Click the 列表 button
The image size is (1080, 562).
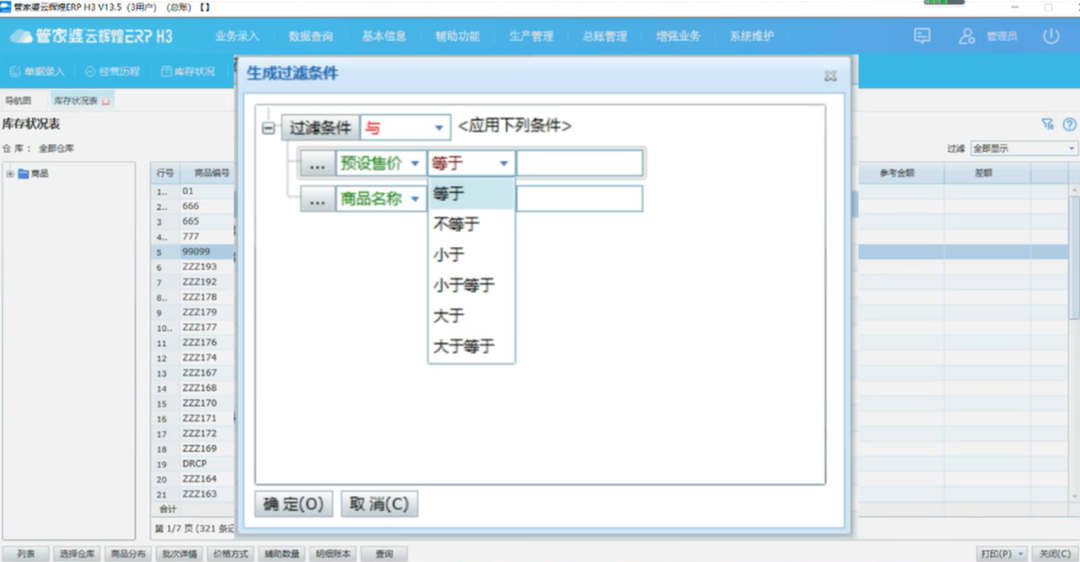pyautogui.click(x=26, y=554)
